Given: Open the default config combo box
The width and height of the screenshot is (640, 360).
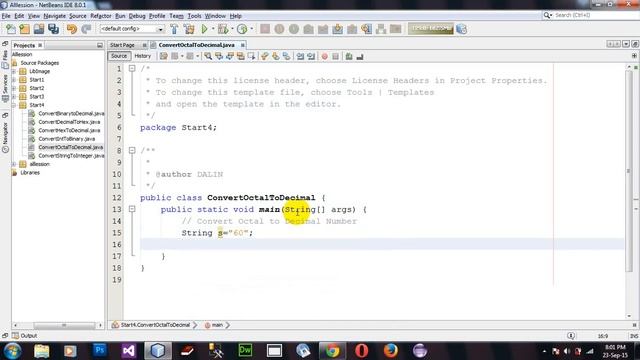Looking at the screenshot, I should click(x=132, y=29).
